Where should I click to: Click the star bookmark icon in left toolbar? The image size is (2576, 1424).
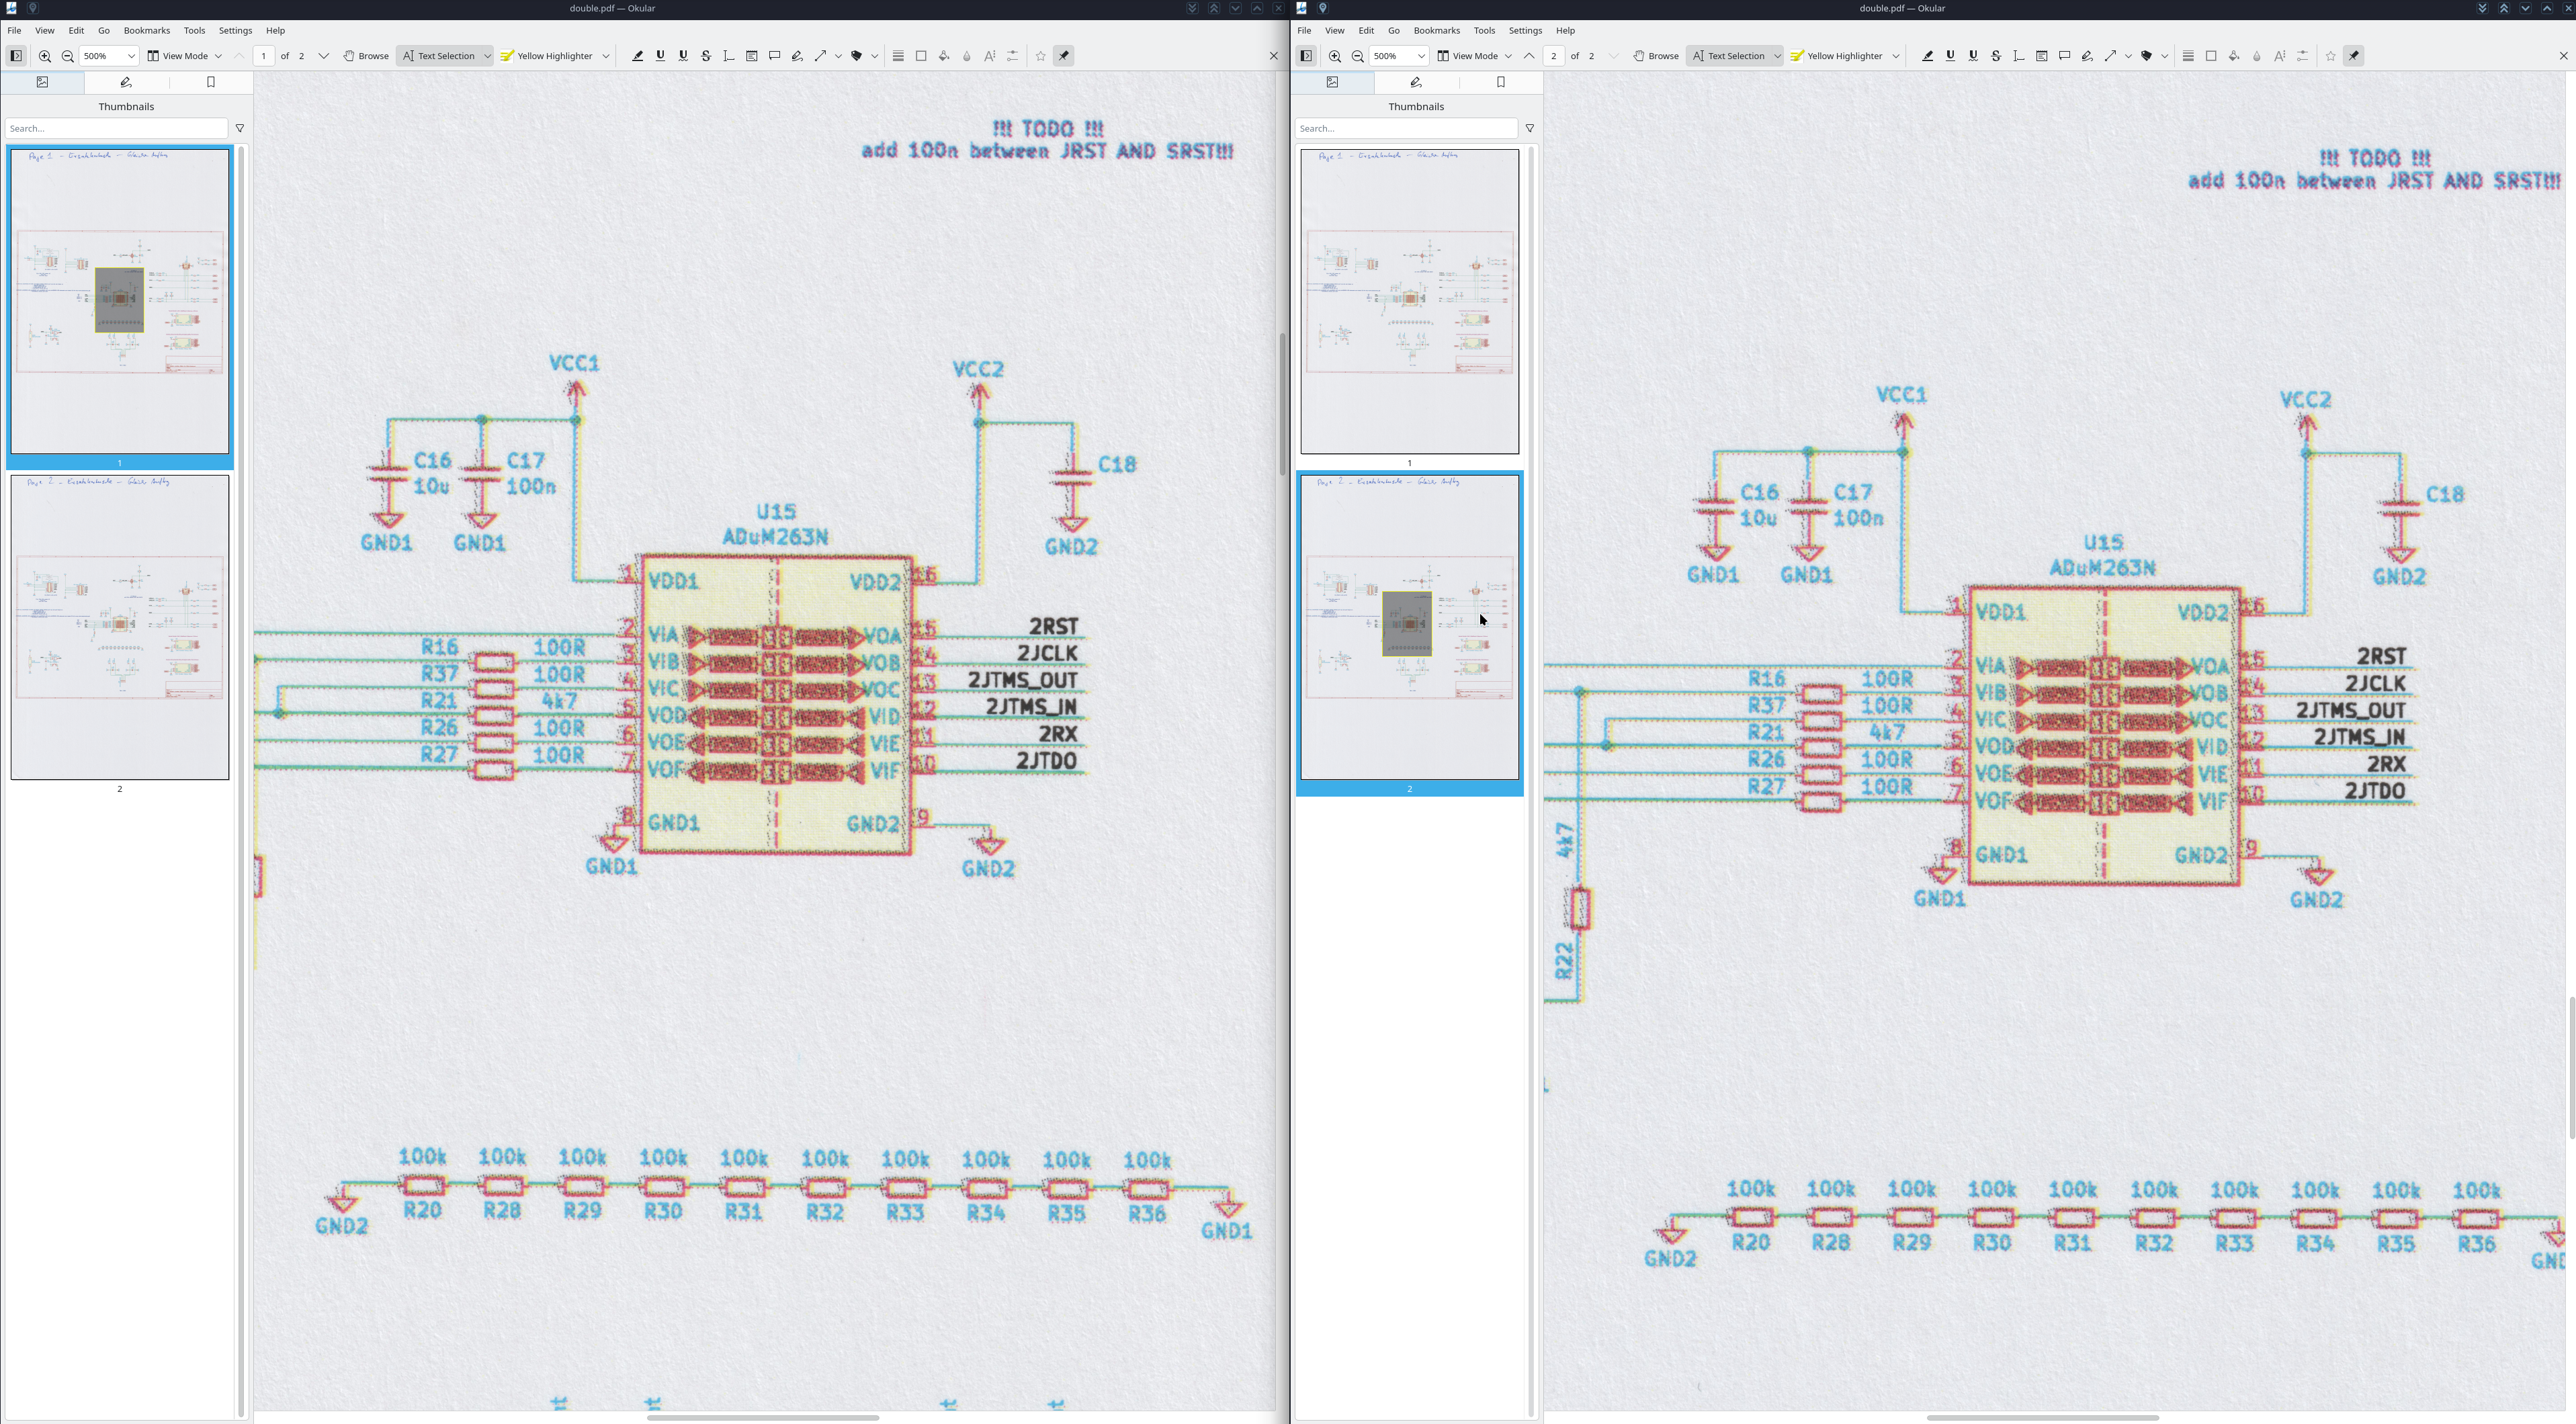[x=1041, y=56]
